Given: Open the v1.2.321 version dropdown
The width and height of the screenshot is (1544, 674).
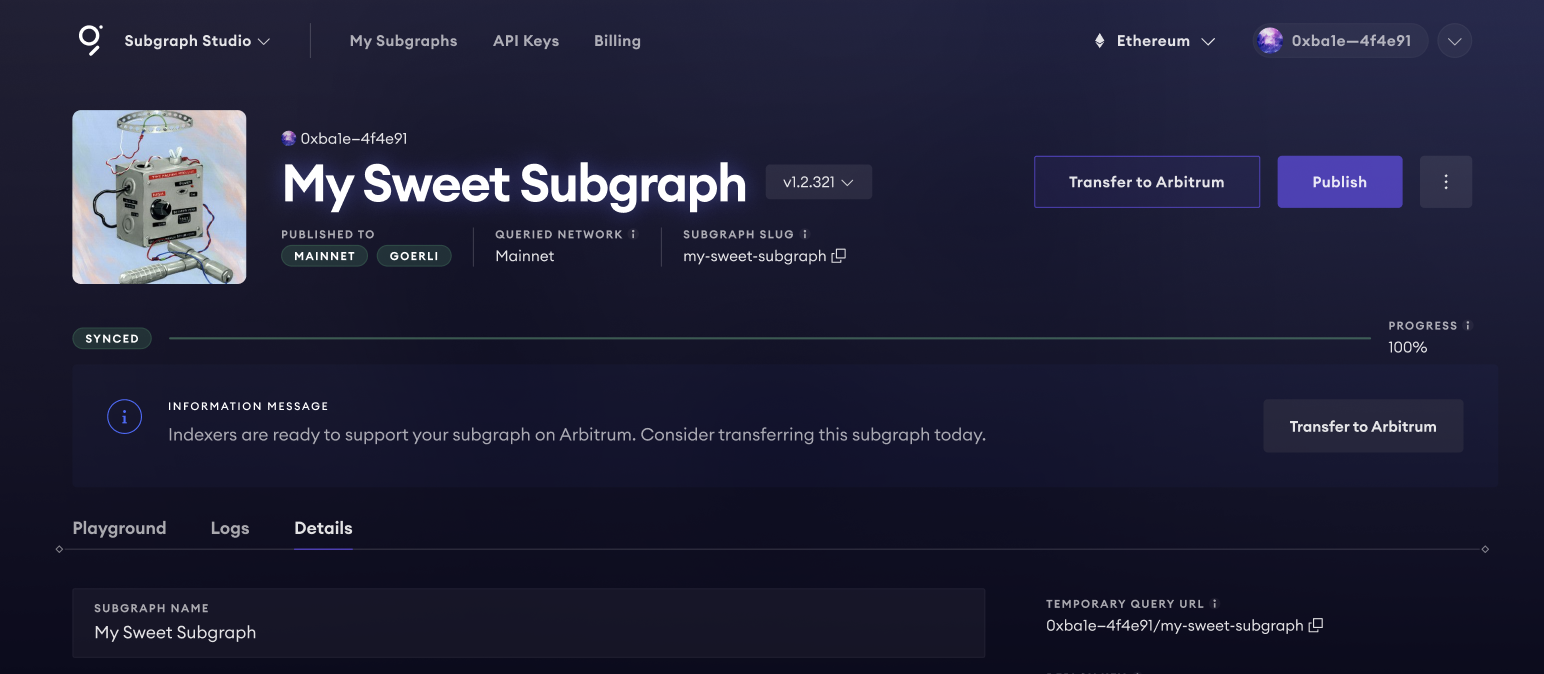Looking at the screenshot, I should [818, 182].
